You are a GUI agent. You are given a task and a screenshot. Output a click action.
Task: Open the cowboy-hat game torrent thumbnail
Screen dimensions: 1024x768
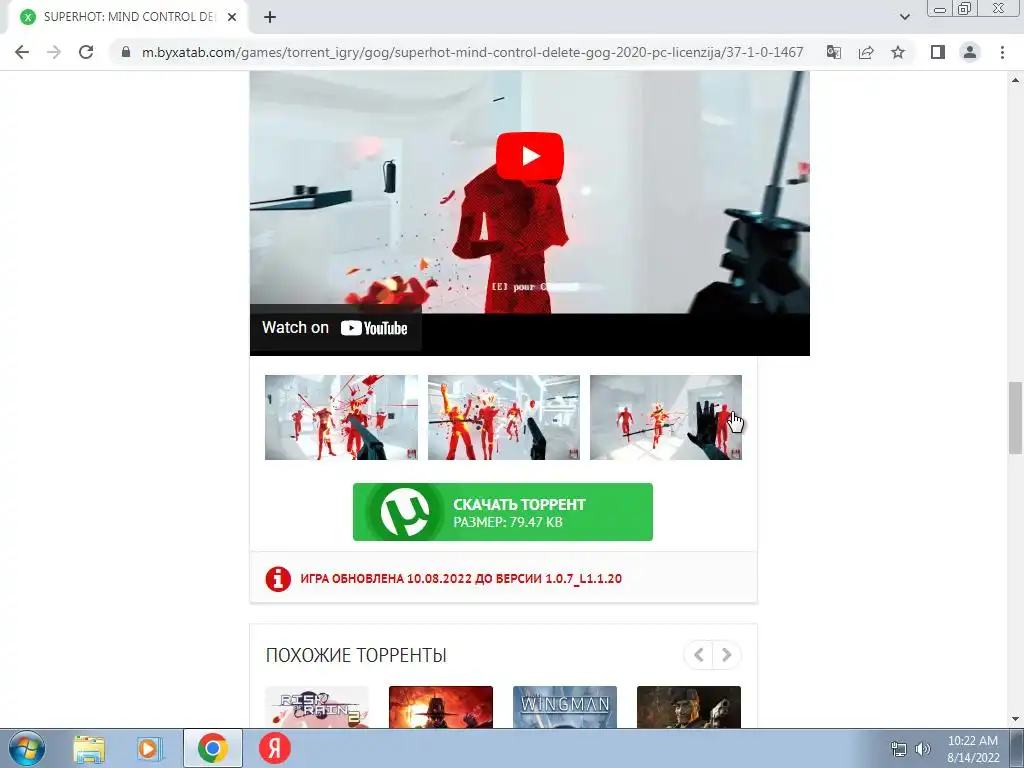pyautogui.click(x=441, y=707)
